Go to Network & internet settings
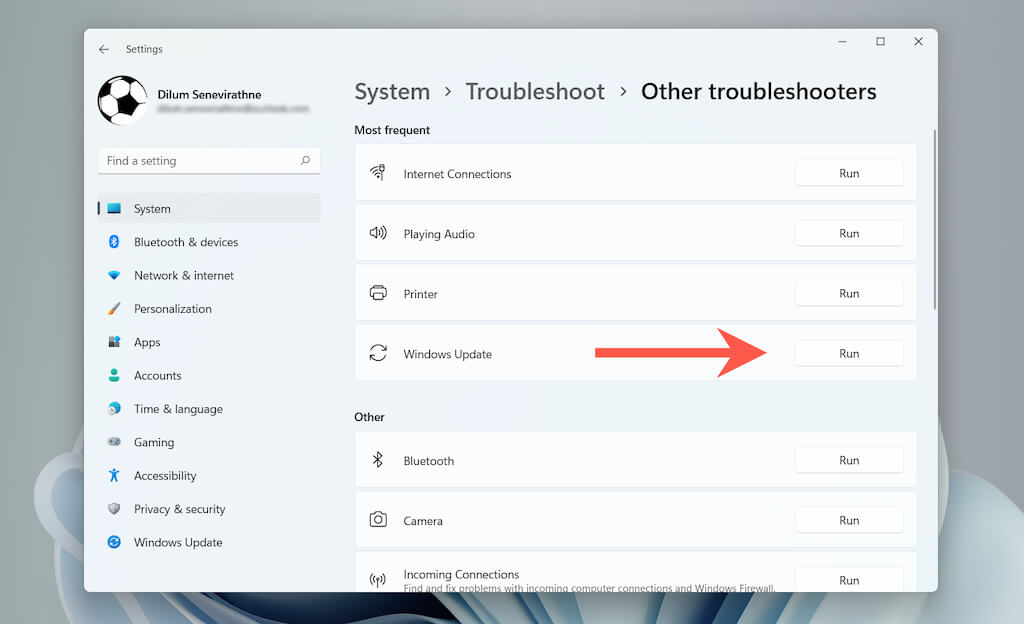The height and width of the screenshot is (624, 1024). pyautogui.click(x=209, y=275)
